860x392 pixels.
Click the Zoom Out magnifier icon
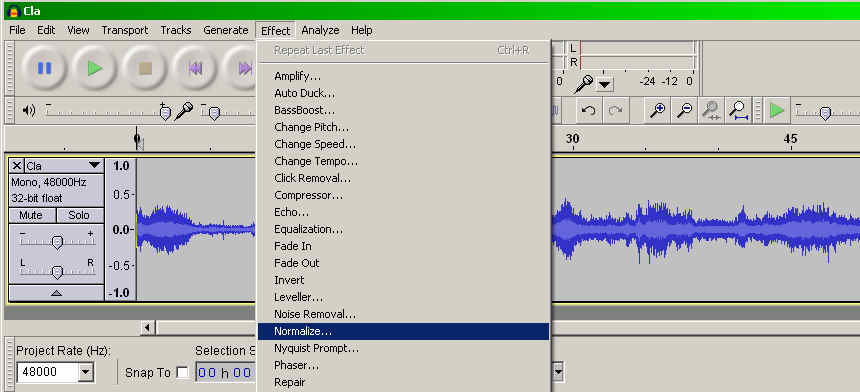coord(684,111)
